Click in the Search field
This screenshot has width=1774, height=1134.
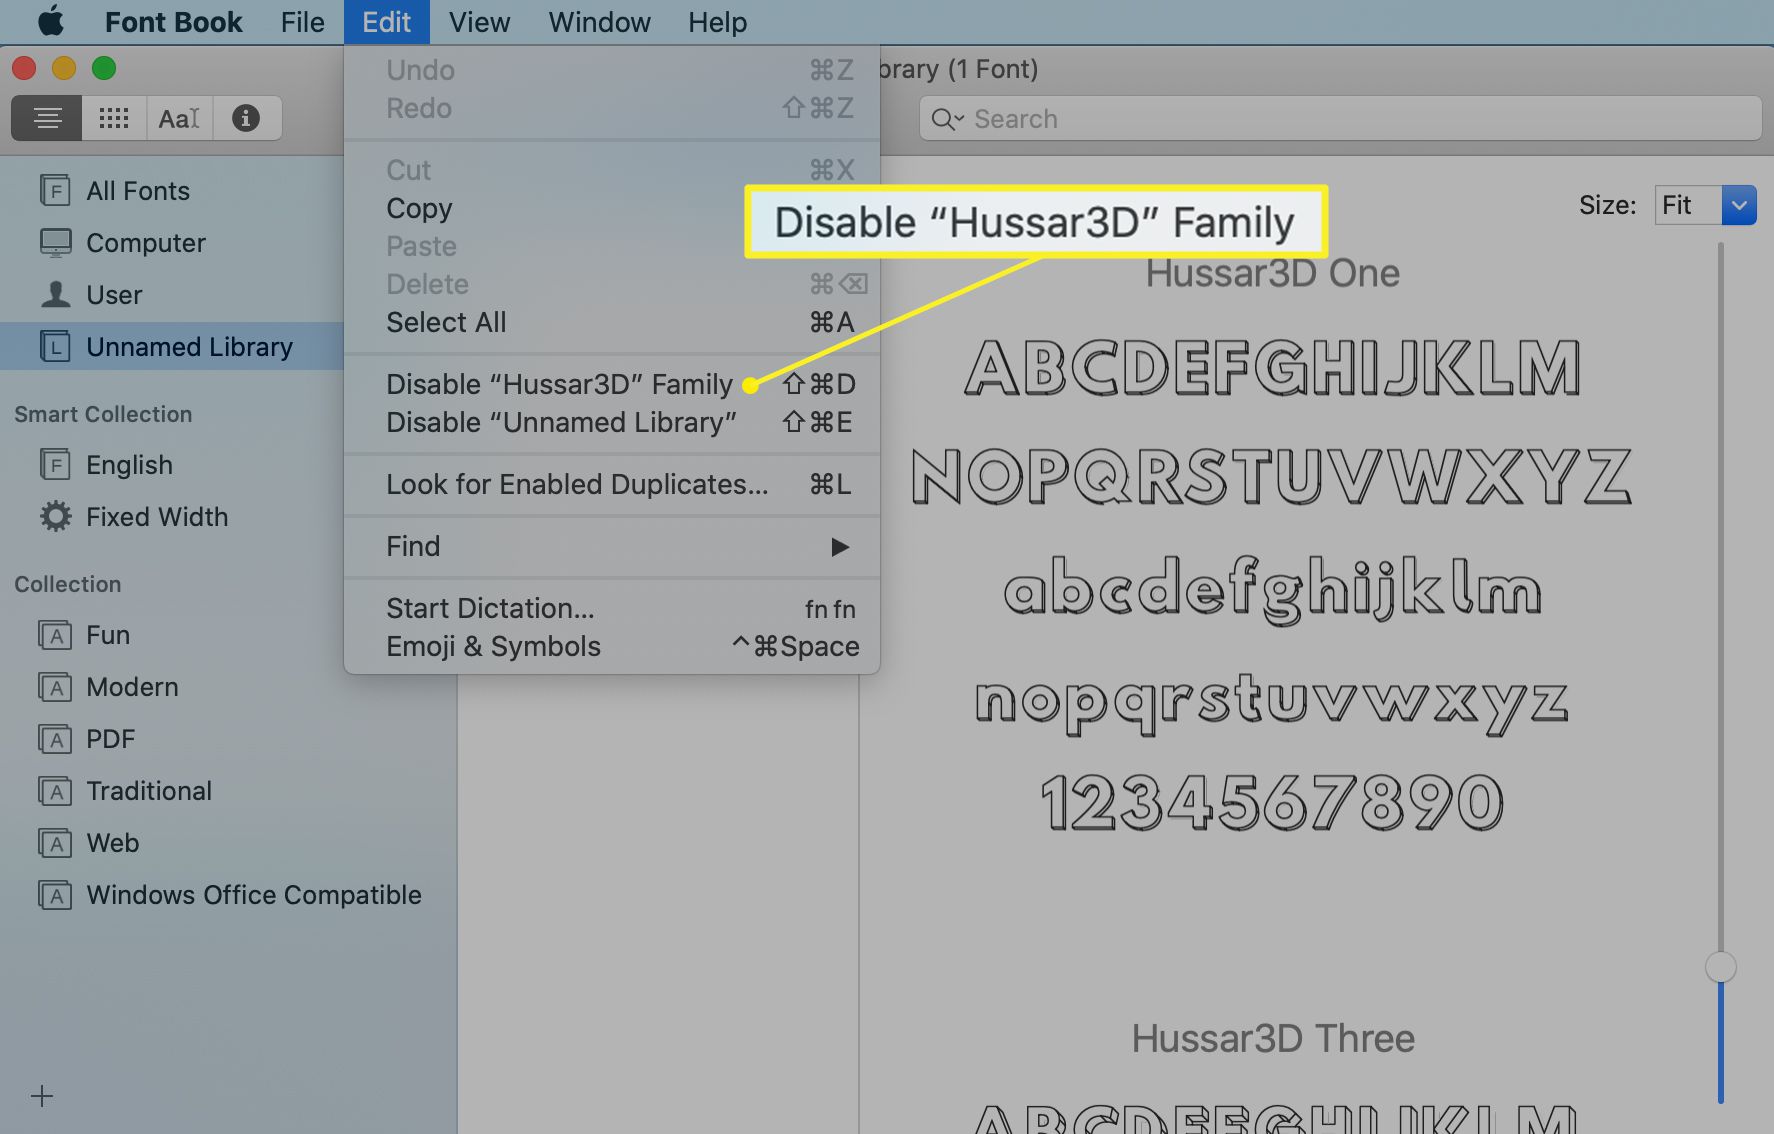(x=1340, y=119)
